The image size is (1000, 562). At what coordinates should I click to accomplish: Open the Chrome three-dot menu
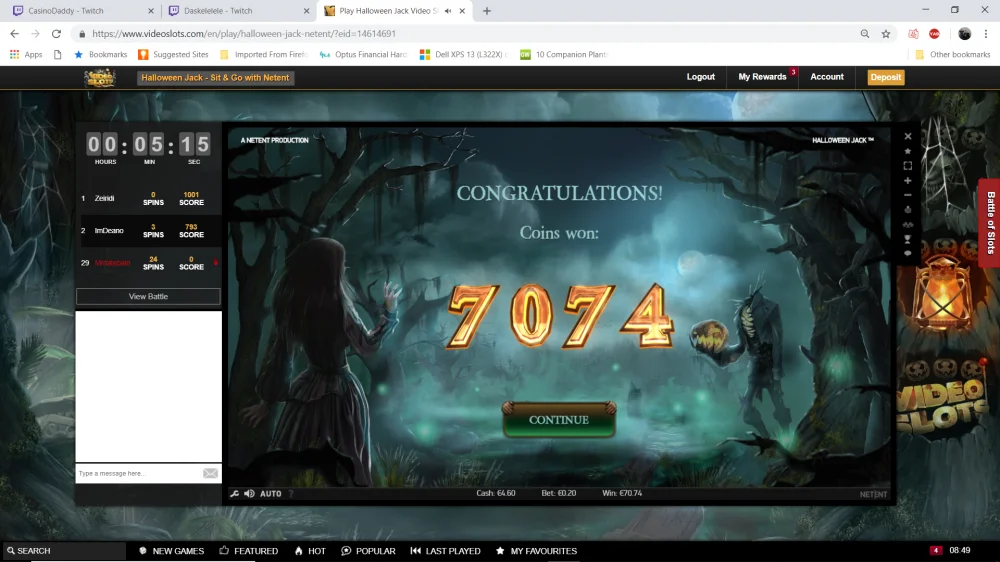986,34
